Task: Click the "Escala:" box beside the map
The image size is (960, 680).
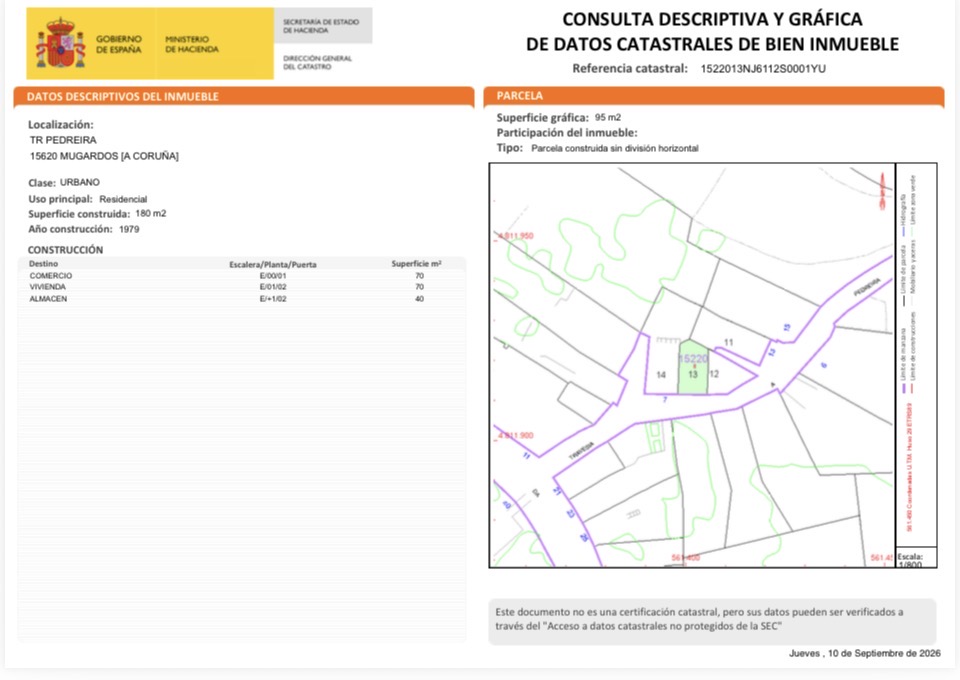Action: (x=917, y=557)
